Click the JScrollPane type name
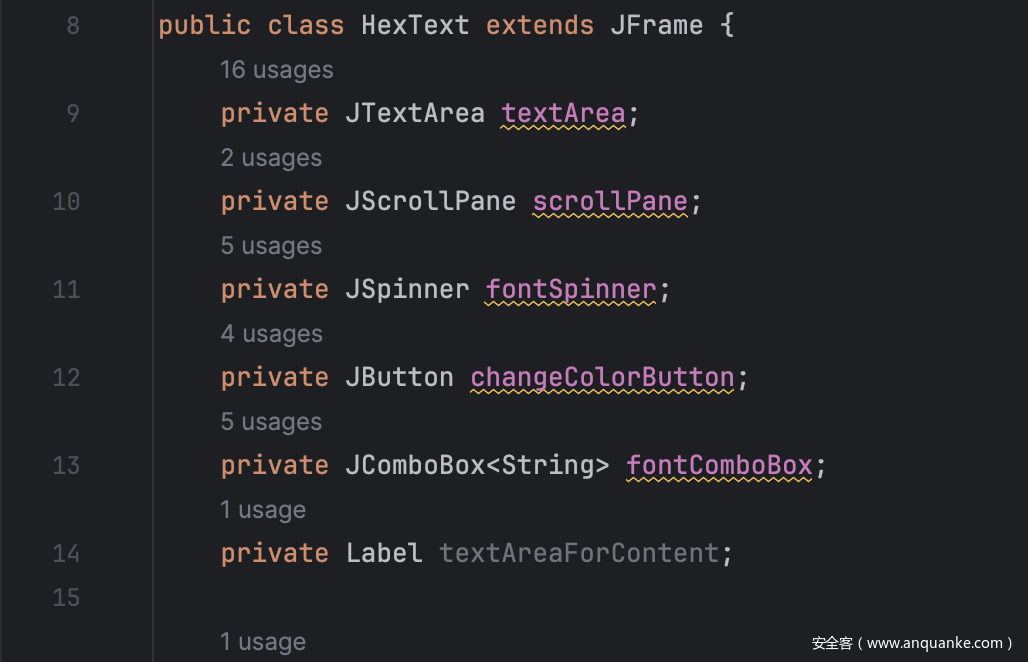This screenshot has height=662, width=1028. 431,201
